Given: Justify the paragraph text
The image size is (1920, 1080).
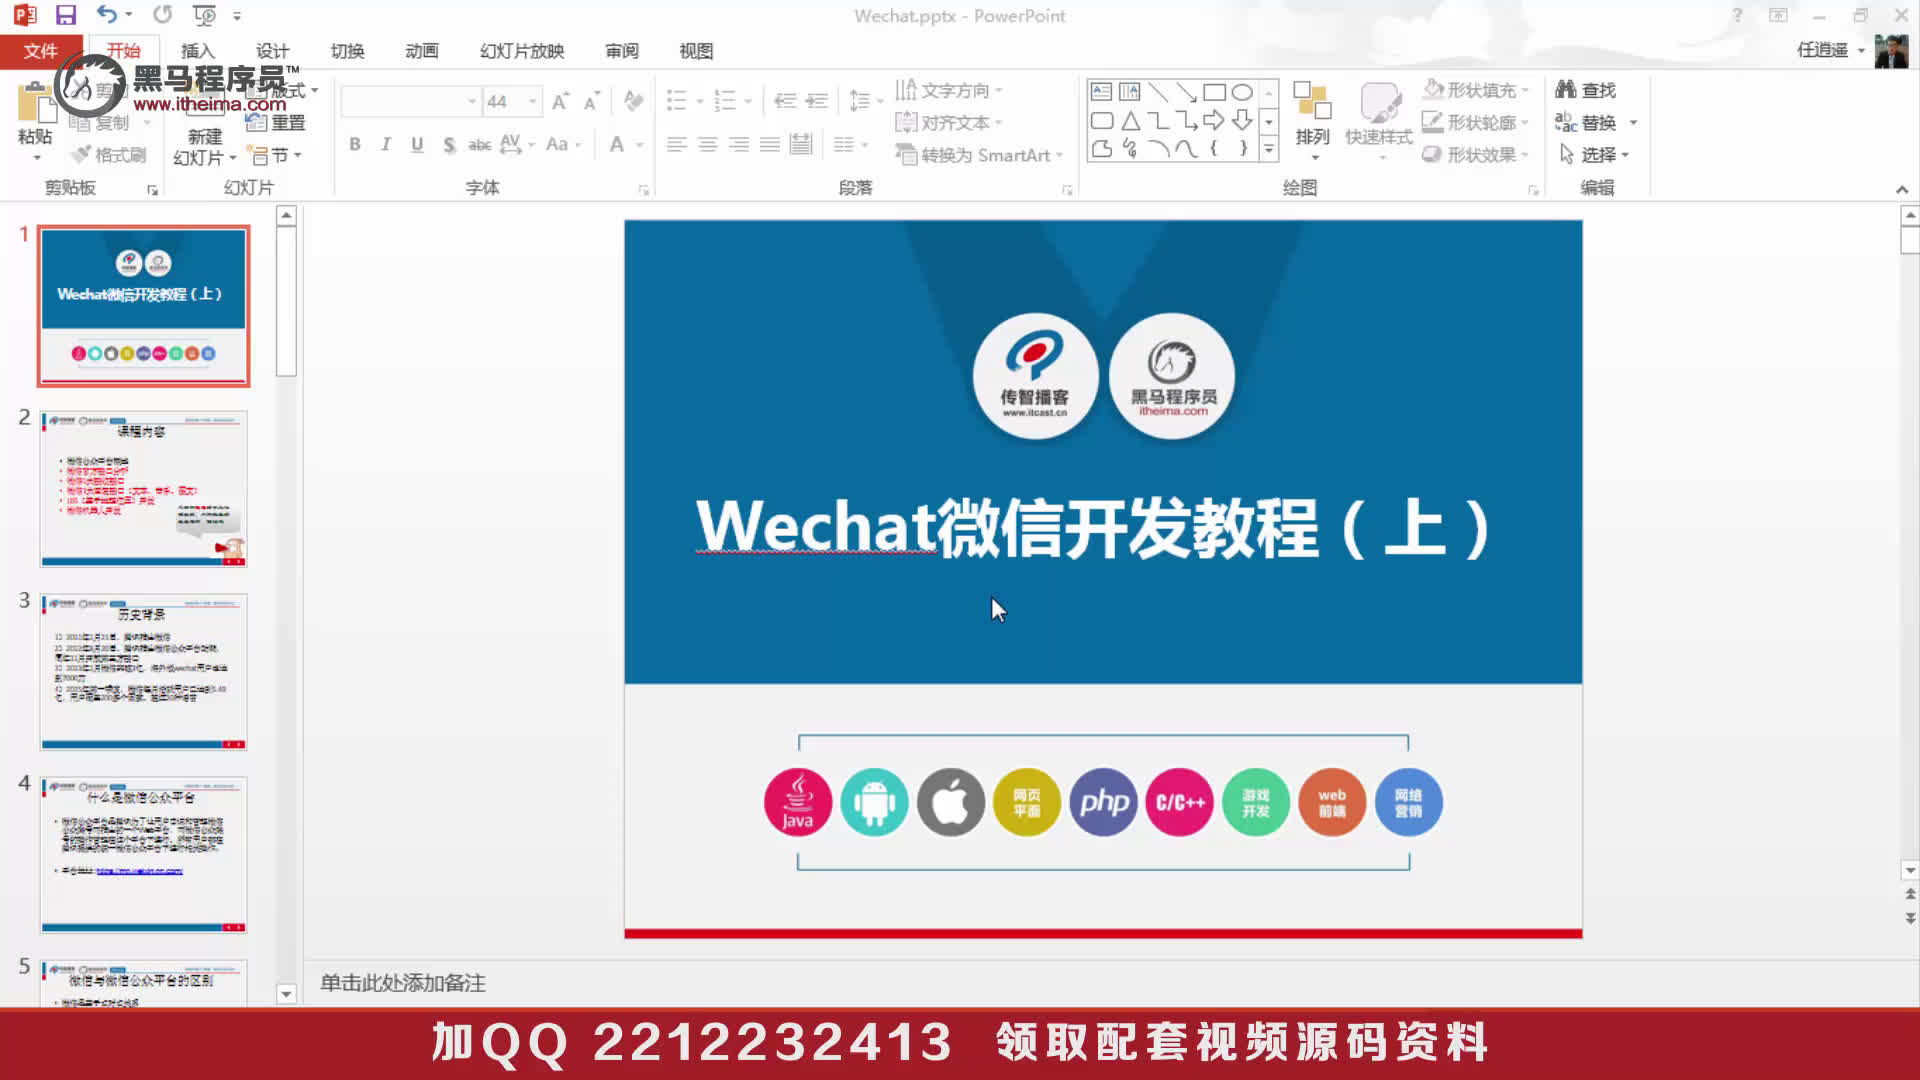Looking at the screenshot, I should (x=770, y=145).
